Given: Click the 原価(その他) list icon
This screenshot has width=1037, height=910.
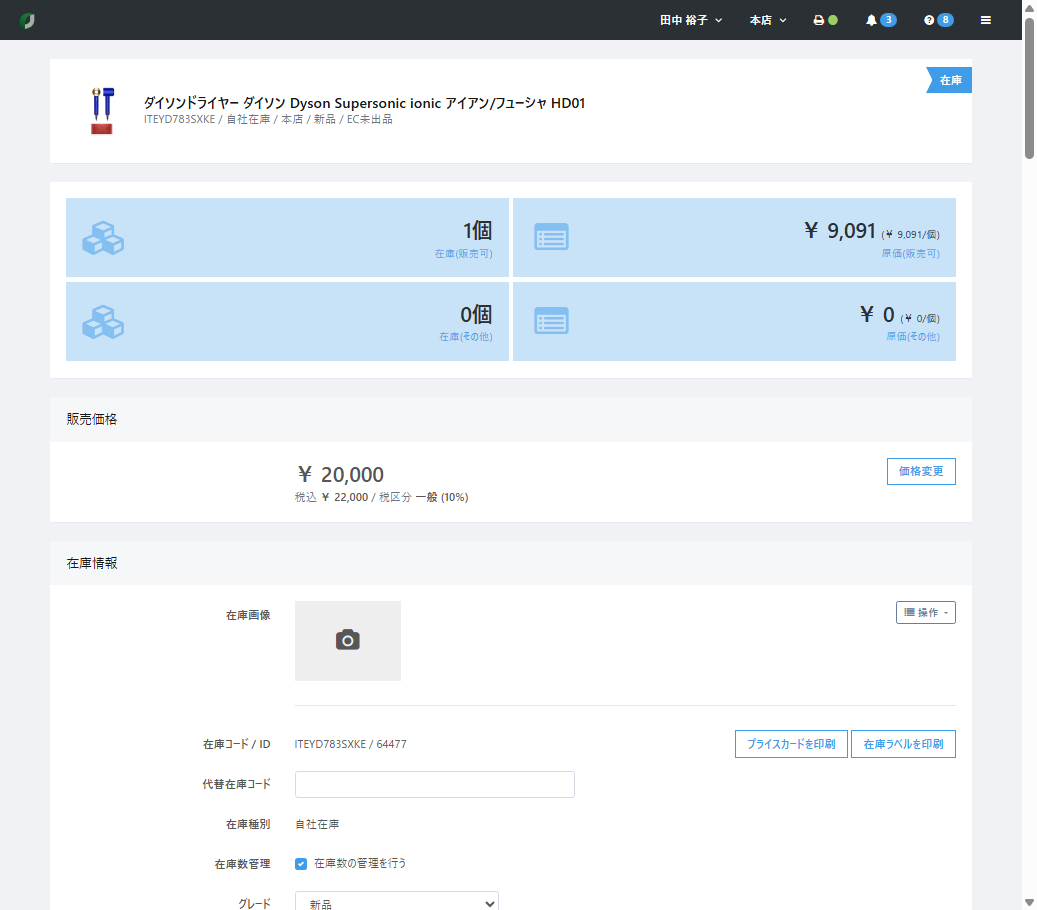Looking at the screenshot, I should pyautogui.click(x=551, y=321).
